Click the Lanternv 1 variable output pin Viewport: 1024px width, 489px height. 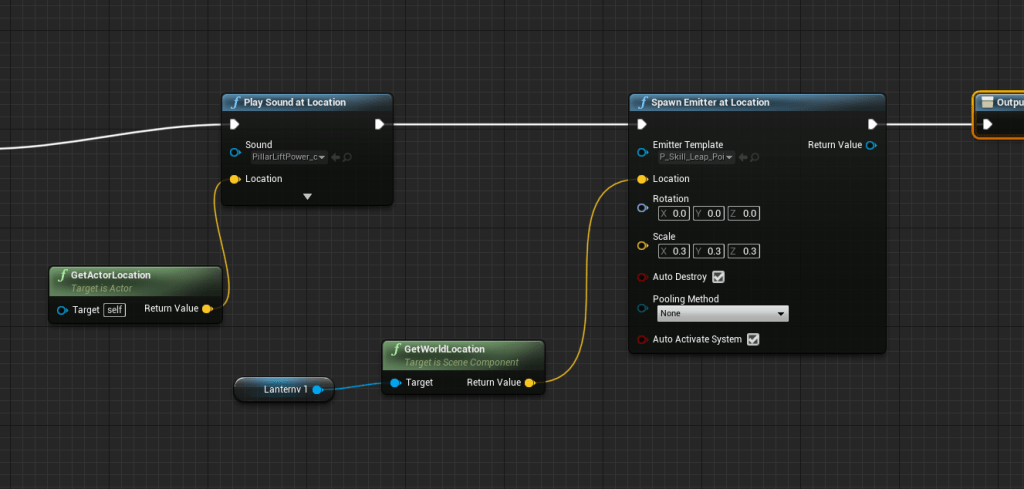[x=317, y=389]
